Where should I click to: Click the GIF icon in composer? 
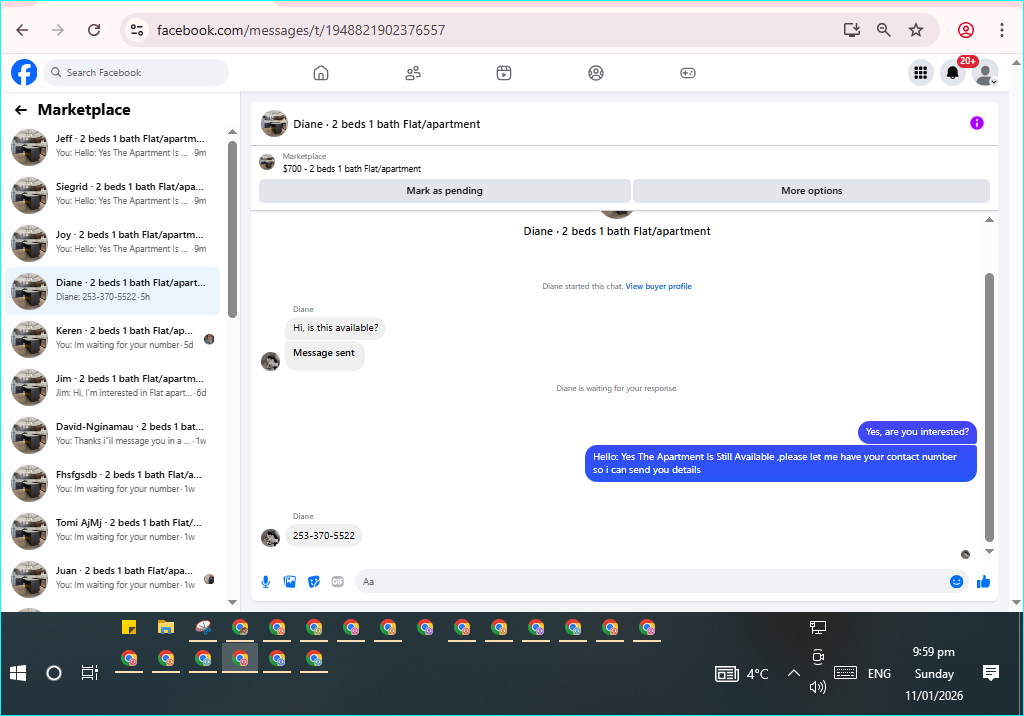(x=338, y=581)
